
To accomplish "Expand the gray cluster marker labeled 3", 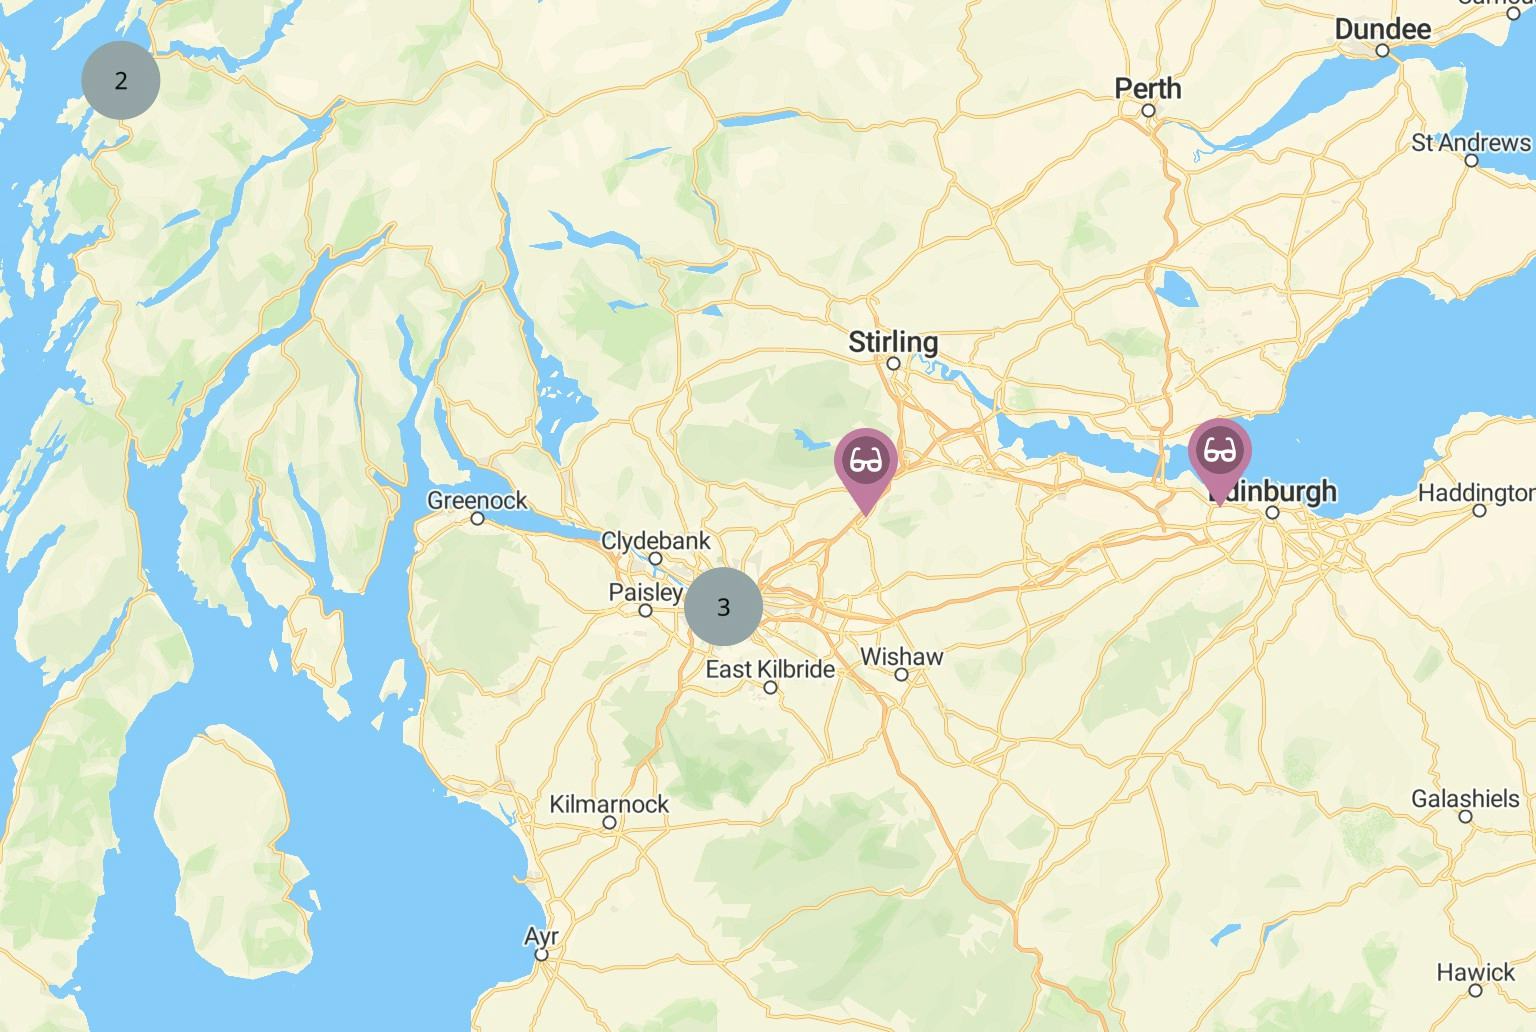I will pyautogui.click(x=724, y=607).
